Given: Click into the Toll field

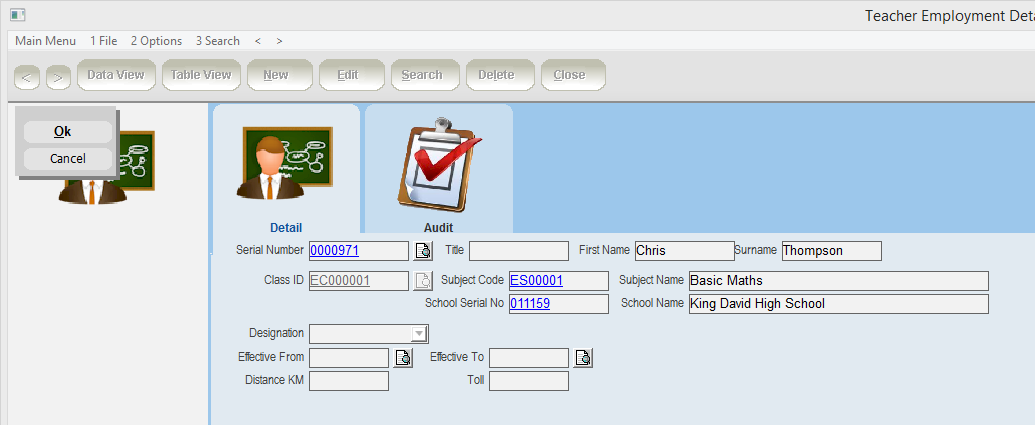Looking at the screenshot, I should 528,381.
